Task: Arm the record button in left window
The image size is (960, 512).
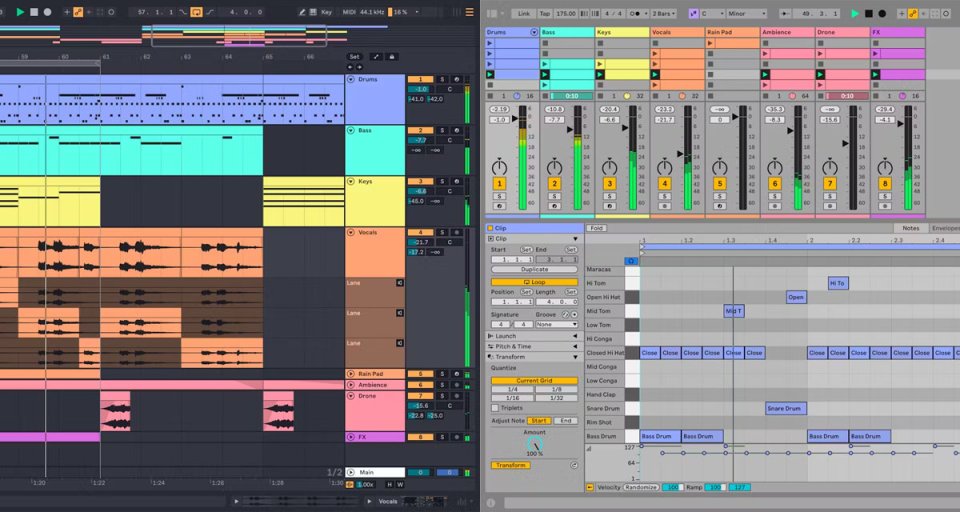Action: pyautogui.click(x=47, y=12)
